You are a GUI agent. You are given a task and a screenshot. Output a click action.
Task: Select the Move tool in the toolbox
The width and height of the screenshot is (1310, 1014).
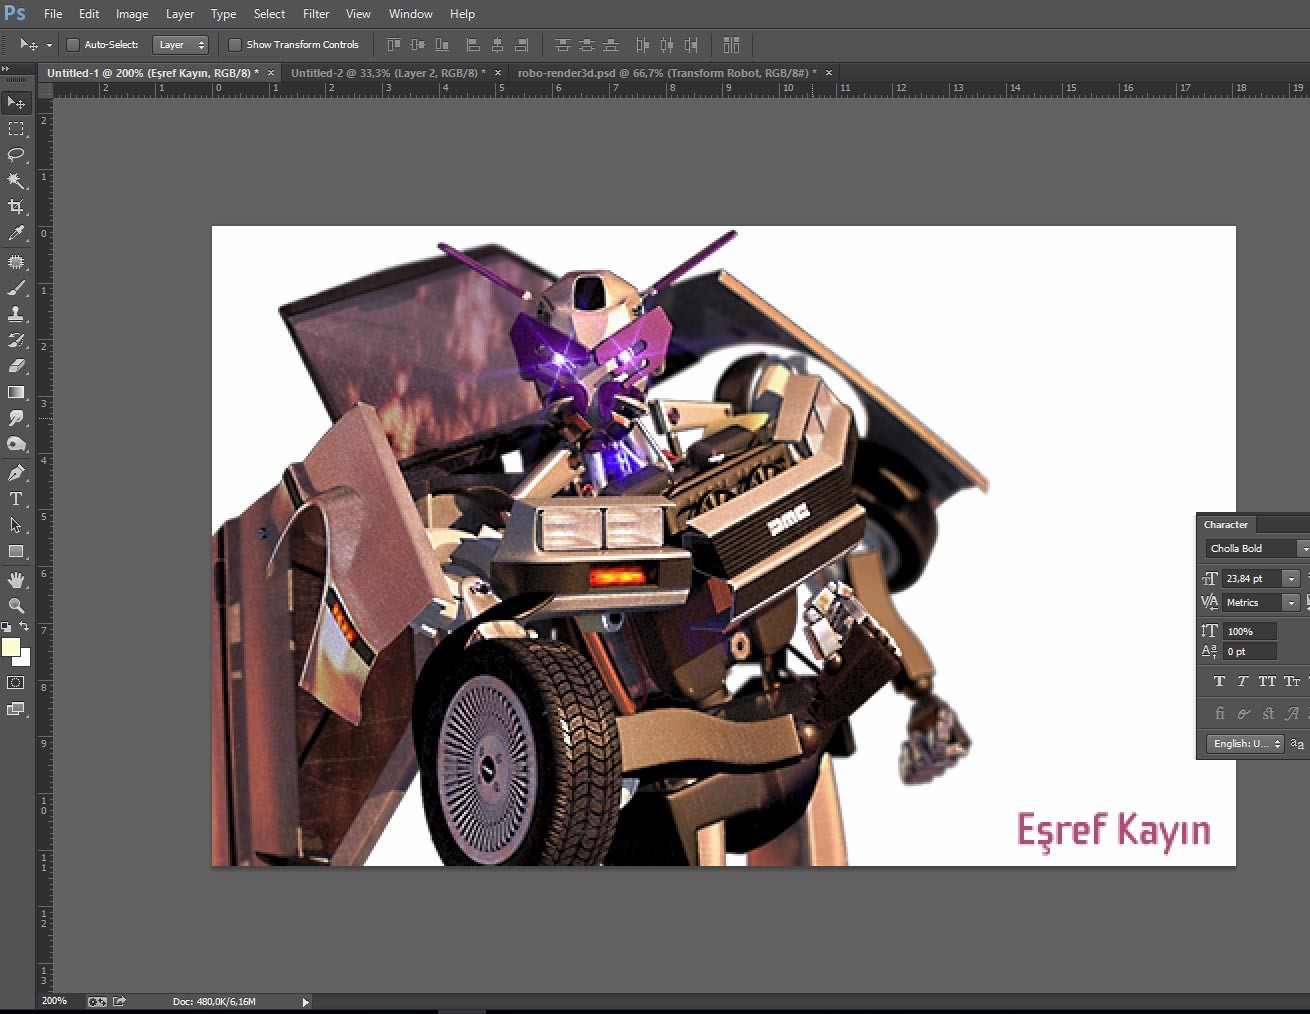(x=16, y=103)
